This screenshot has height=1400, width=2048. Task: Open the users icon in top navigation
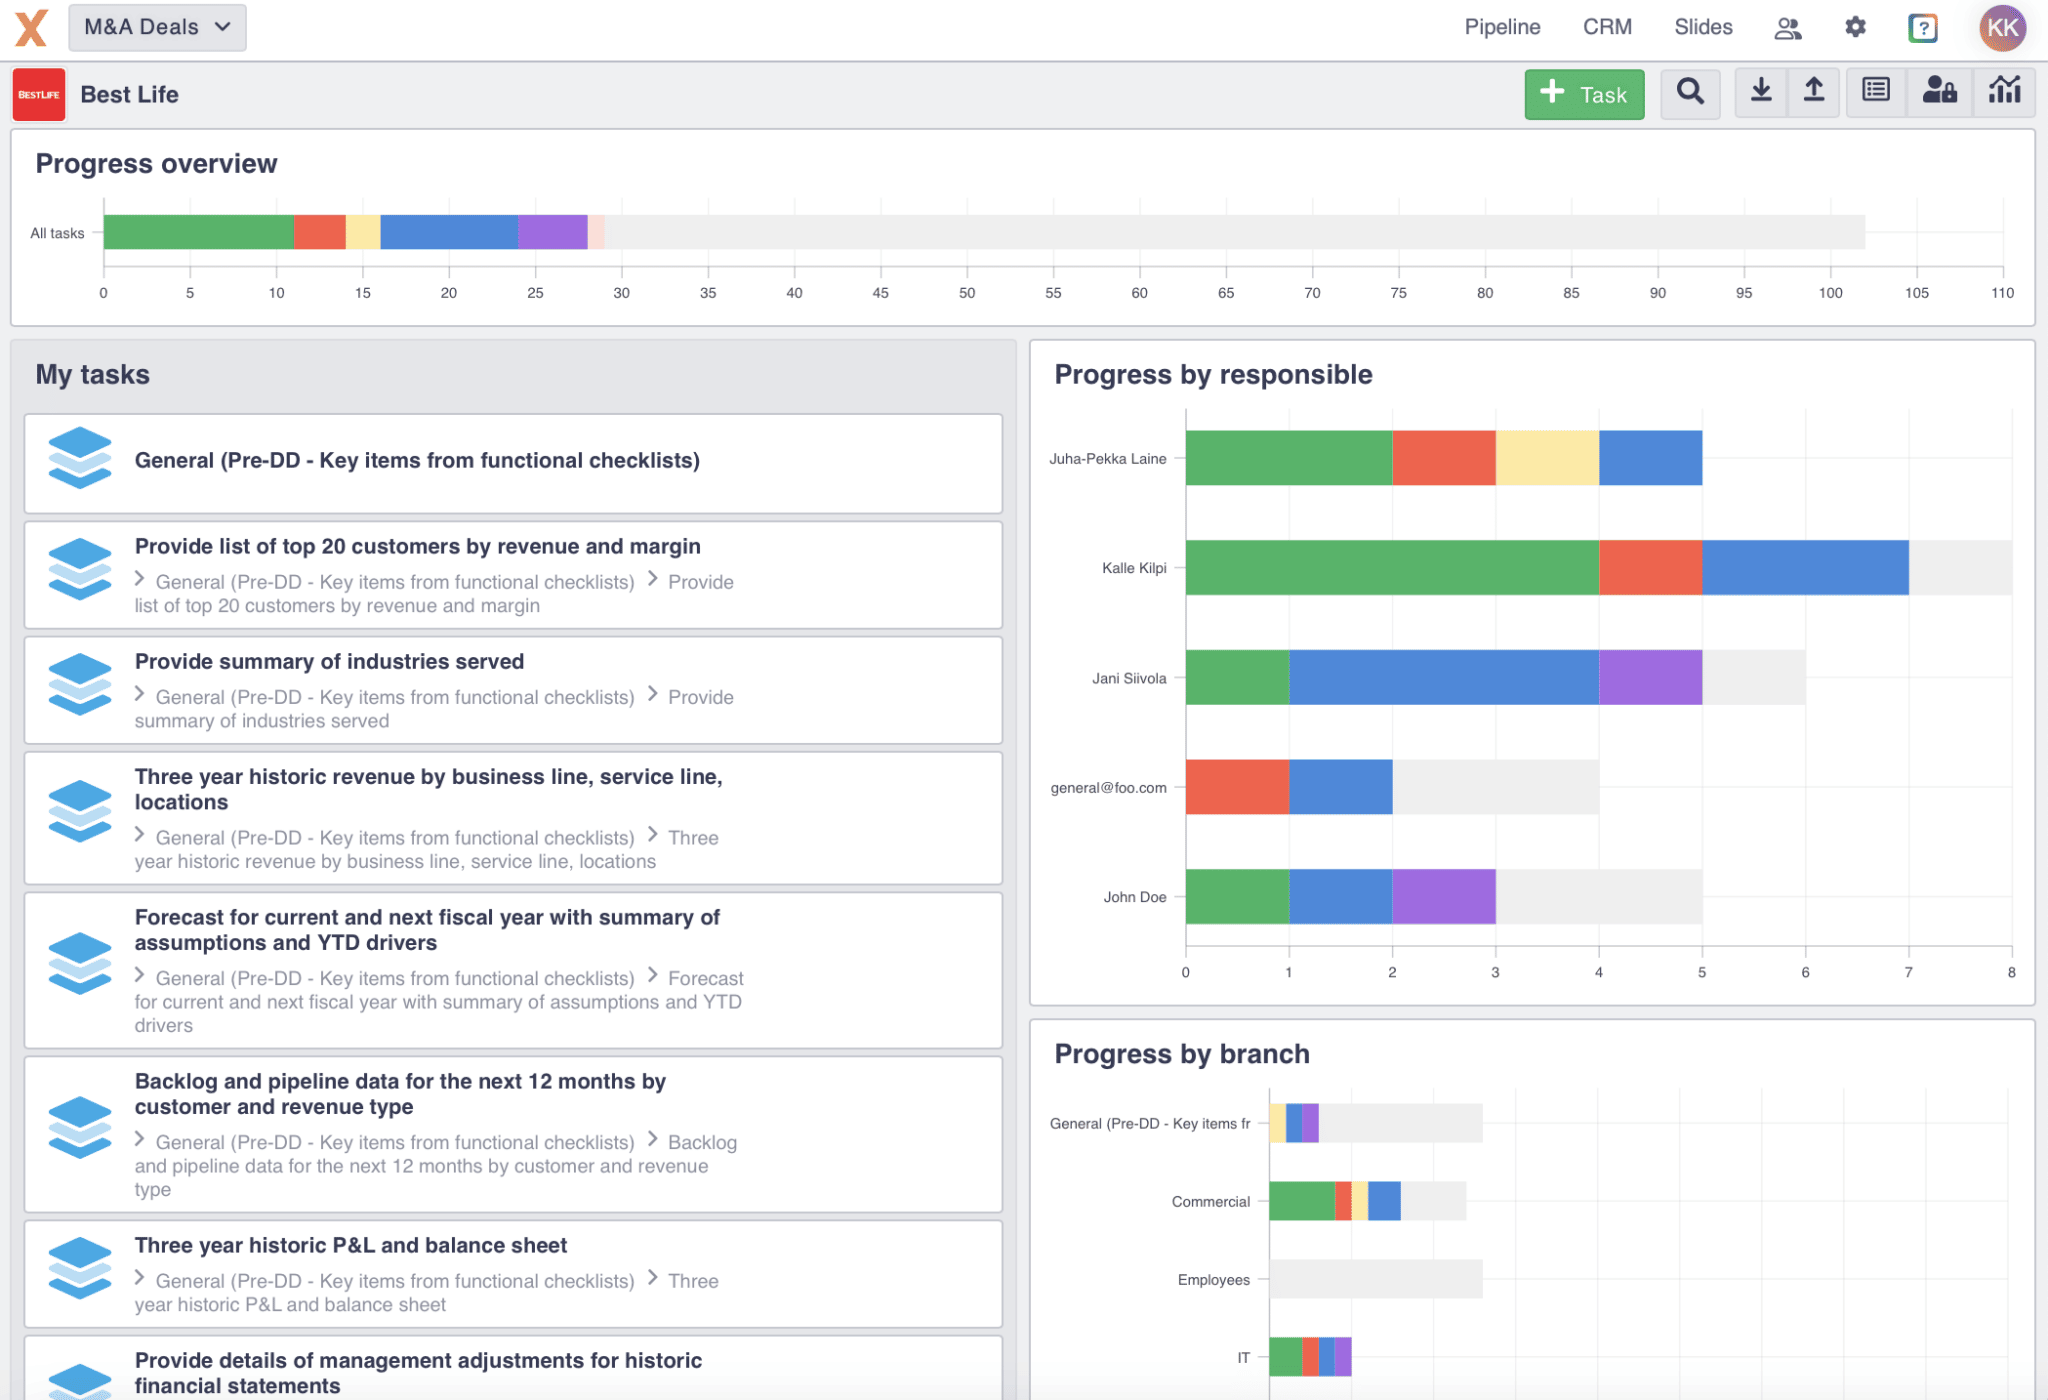click(x=1788, y=28)
